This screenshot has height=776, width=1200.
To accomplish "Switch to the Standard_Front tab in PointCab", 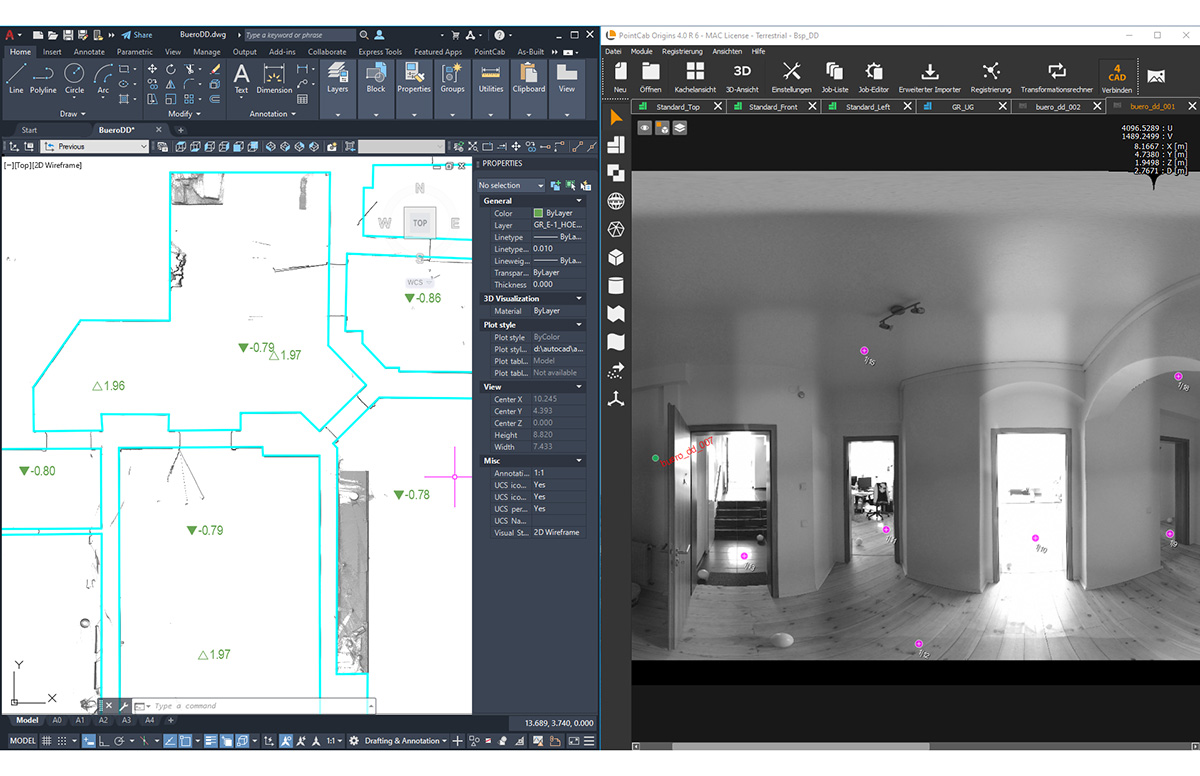I will pyautogui.click(x=775, y=106).
